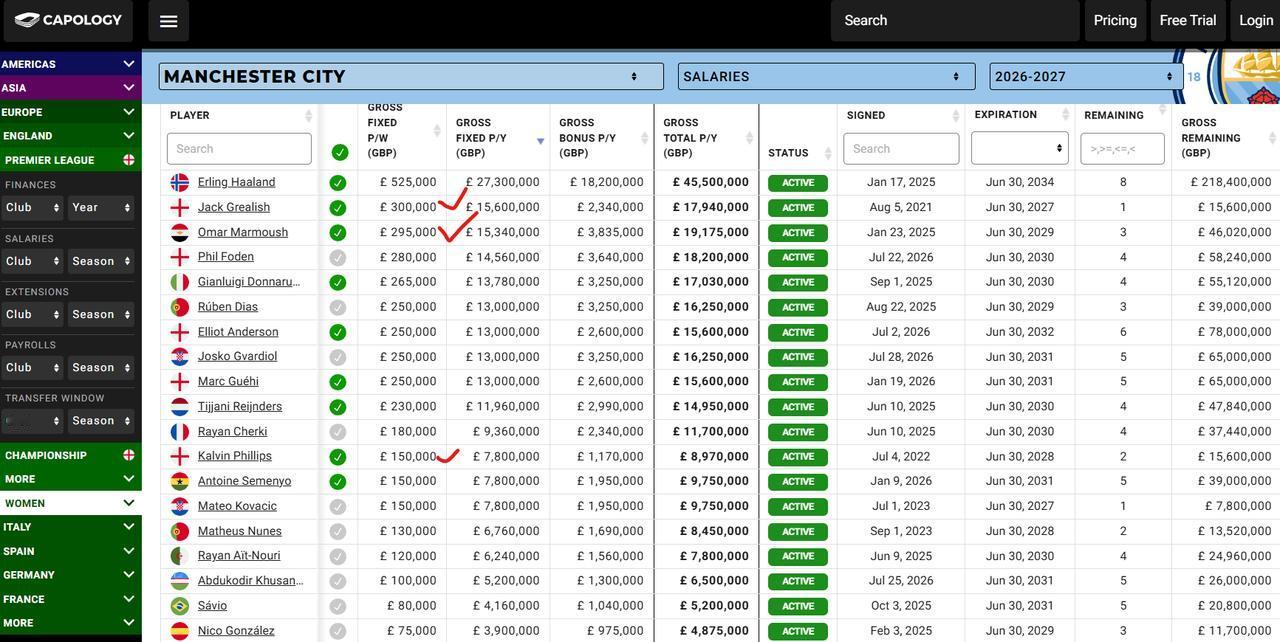
Task: Sort by Gross Bonus P/Y column arrows
Action: tap(645, 138)
